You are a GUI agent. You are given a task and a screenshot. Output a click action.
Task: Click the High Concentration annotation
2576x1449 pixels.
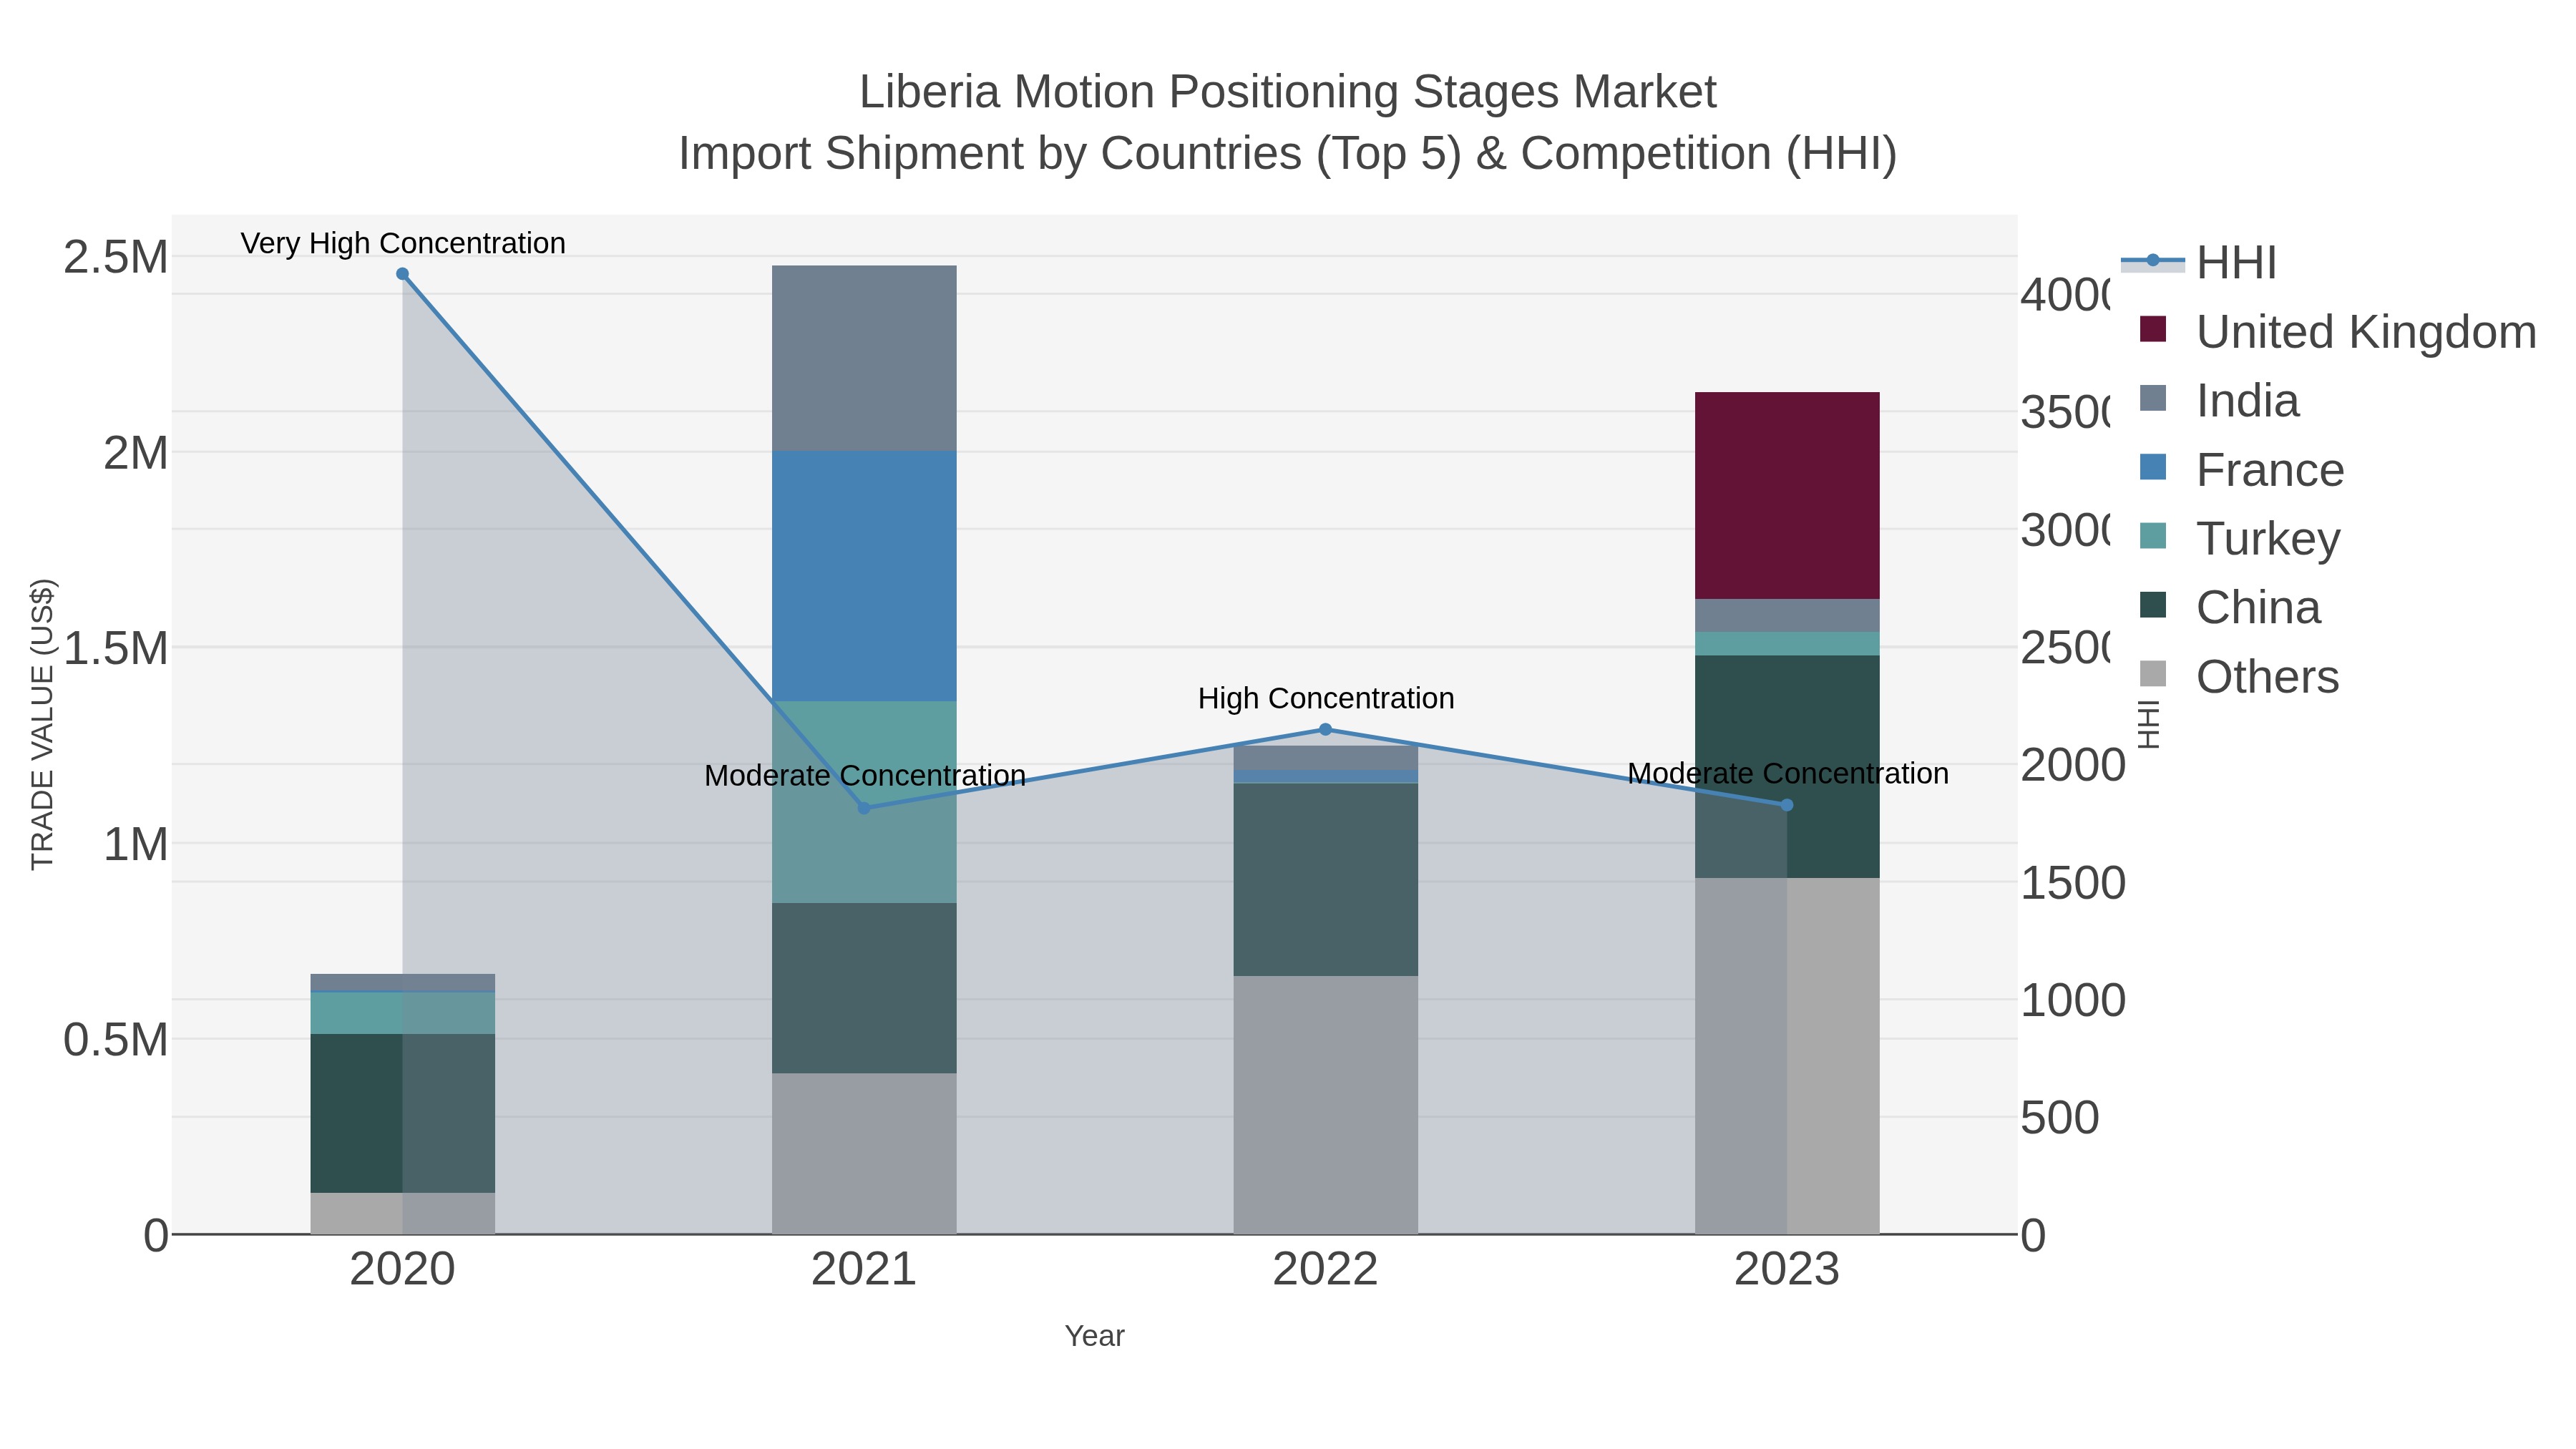click(x=1326, y=698)
